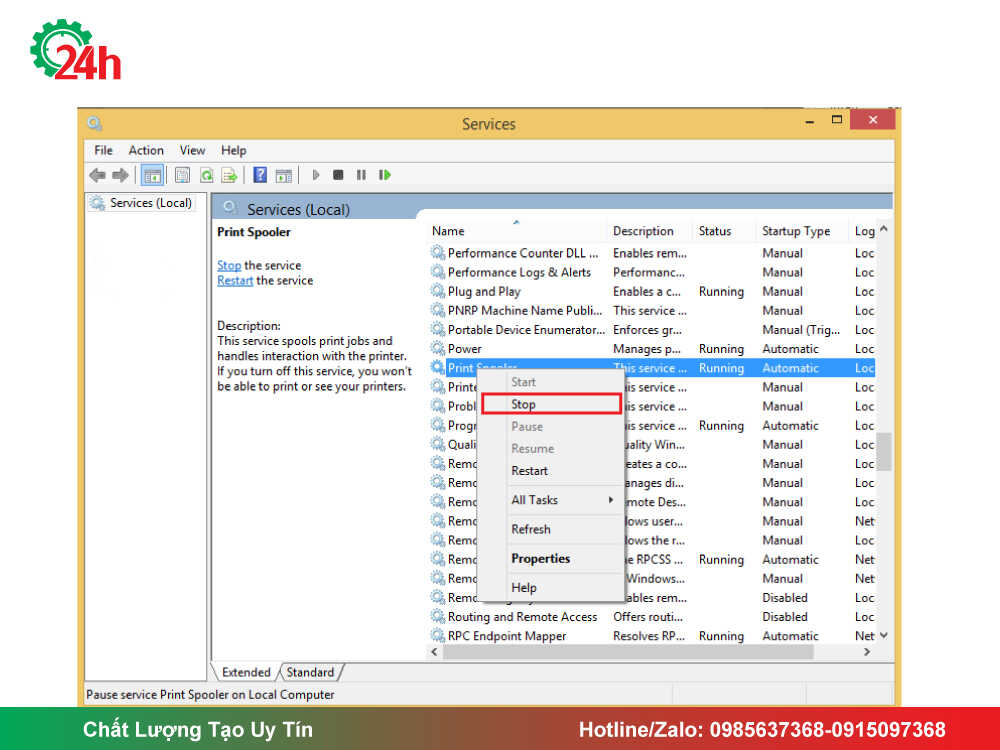The height and width of the screenshot is (750, 1000).
Task: Open the blue Help question-mark toolbar icon
Action: tap(260, 175)
